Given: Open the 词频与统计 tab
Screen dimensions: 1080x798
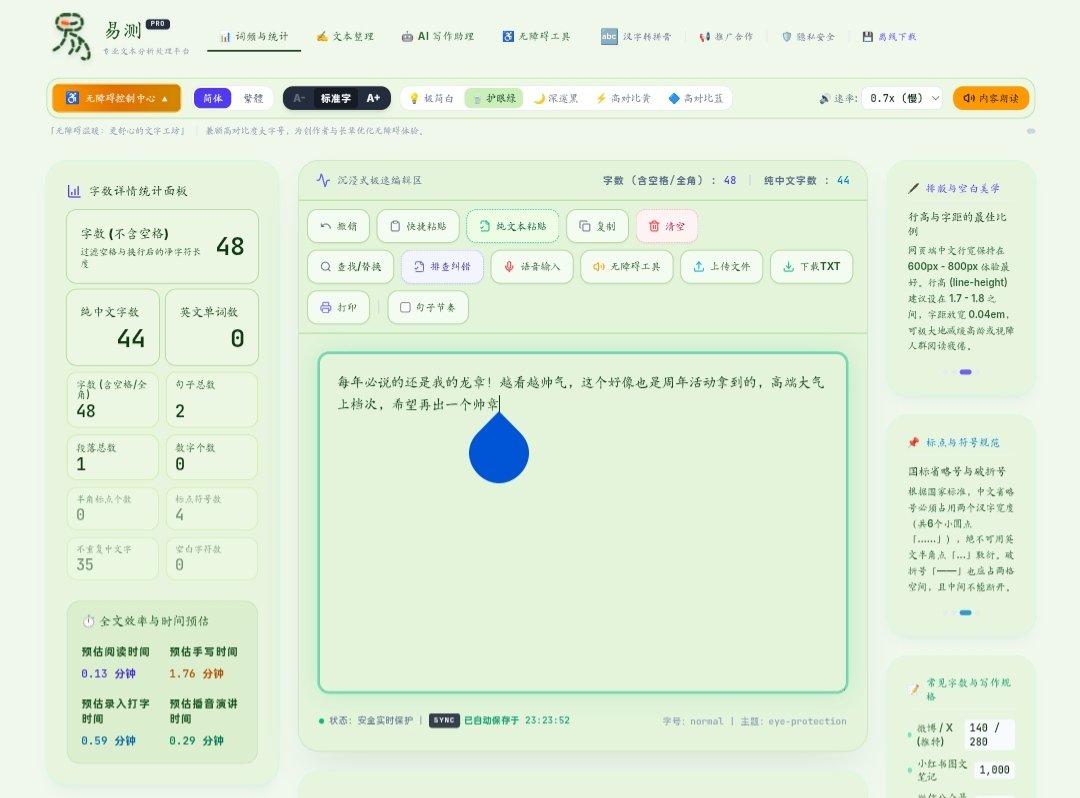Looking at the screenshot, I should pos(254,36).
